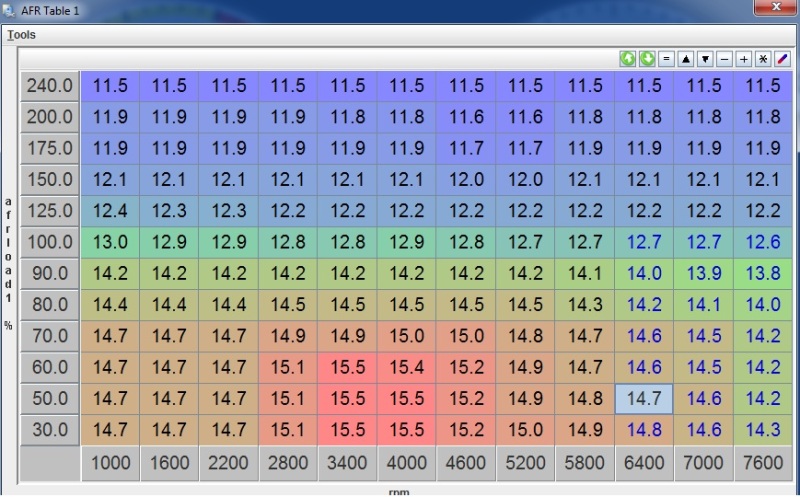Select the 150.0 load row header
The height and width of the screenshot is (497, 800).
coord(49,180)
